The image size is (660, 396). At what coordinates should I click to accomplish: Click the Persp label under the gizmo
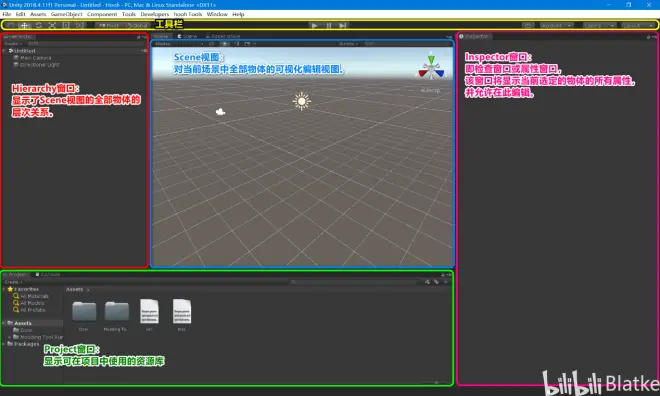point(431,90)
